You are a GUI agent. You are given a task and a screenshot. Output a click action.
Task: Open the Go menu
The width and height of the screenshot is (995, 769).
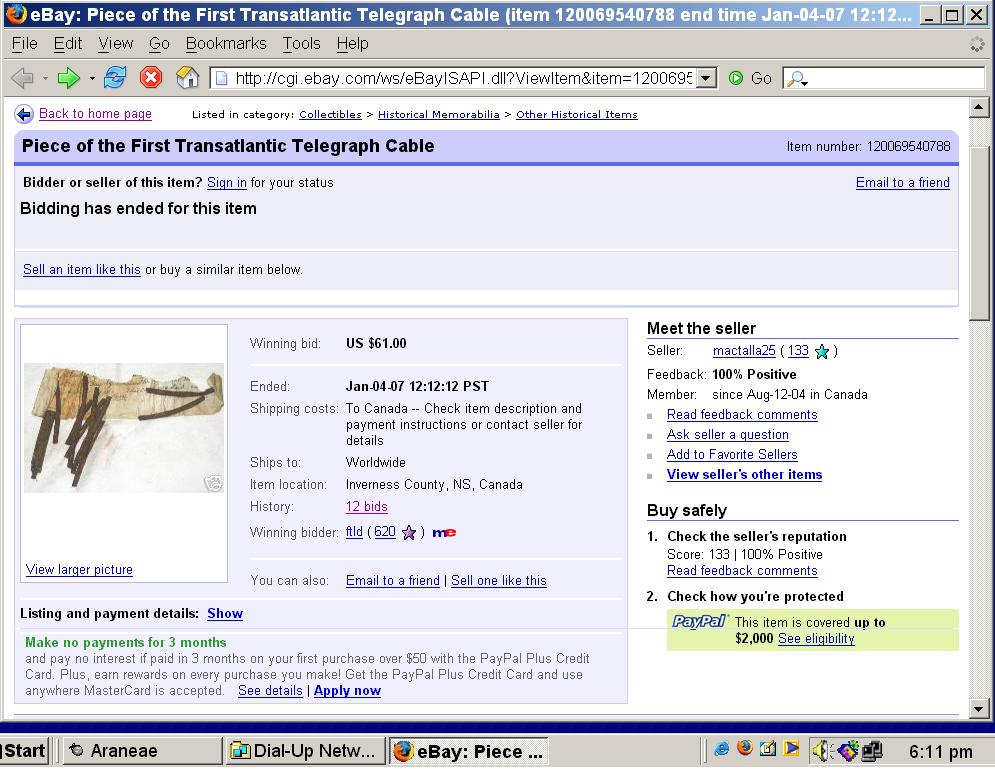159,44
